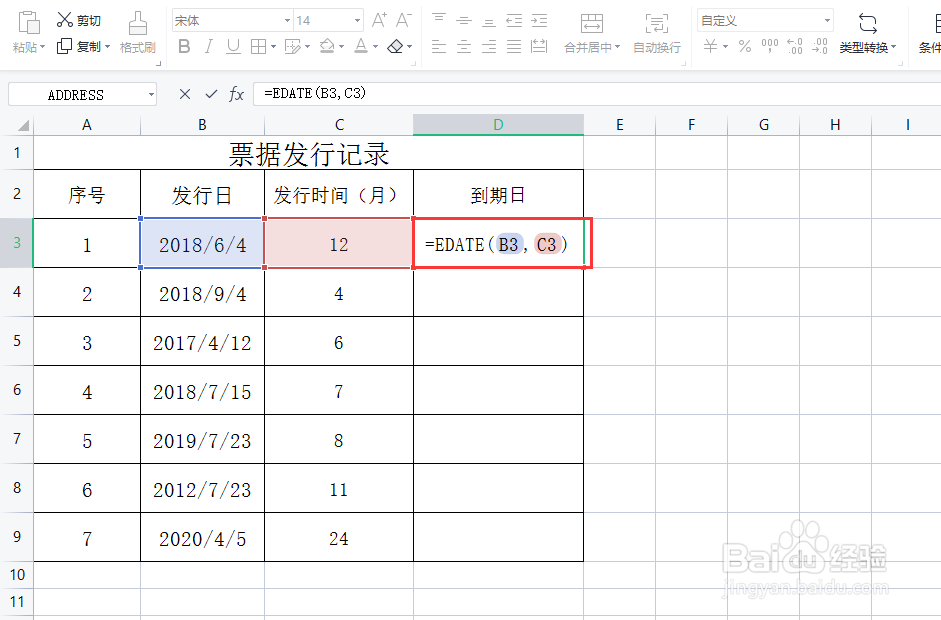Open number format 自定义 dropdown
Viewport: 941px width, 620px height.
(828, 20)
